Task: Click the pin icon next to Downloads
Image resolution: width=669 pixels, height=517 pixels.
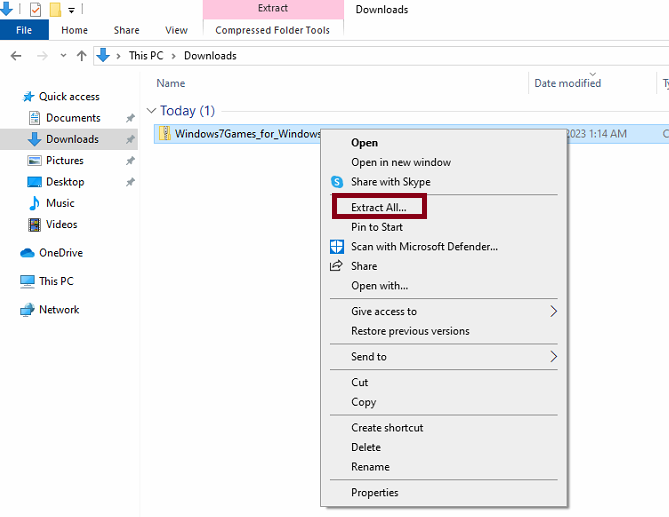Action: 130,139
